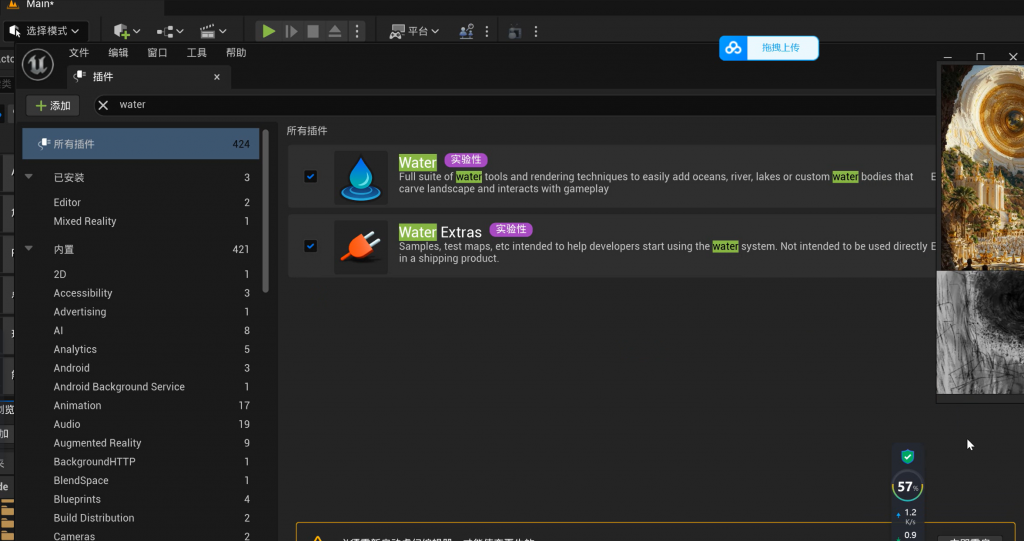Collapse the 已安装 group arrow
The image size is (1024, 541).
(x=29, y=177)
